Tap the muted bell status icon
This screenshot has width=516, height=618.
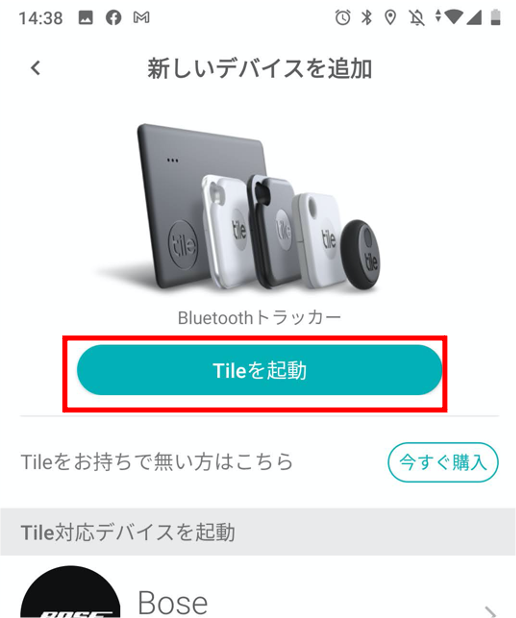(x=416, y=18)
